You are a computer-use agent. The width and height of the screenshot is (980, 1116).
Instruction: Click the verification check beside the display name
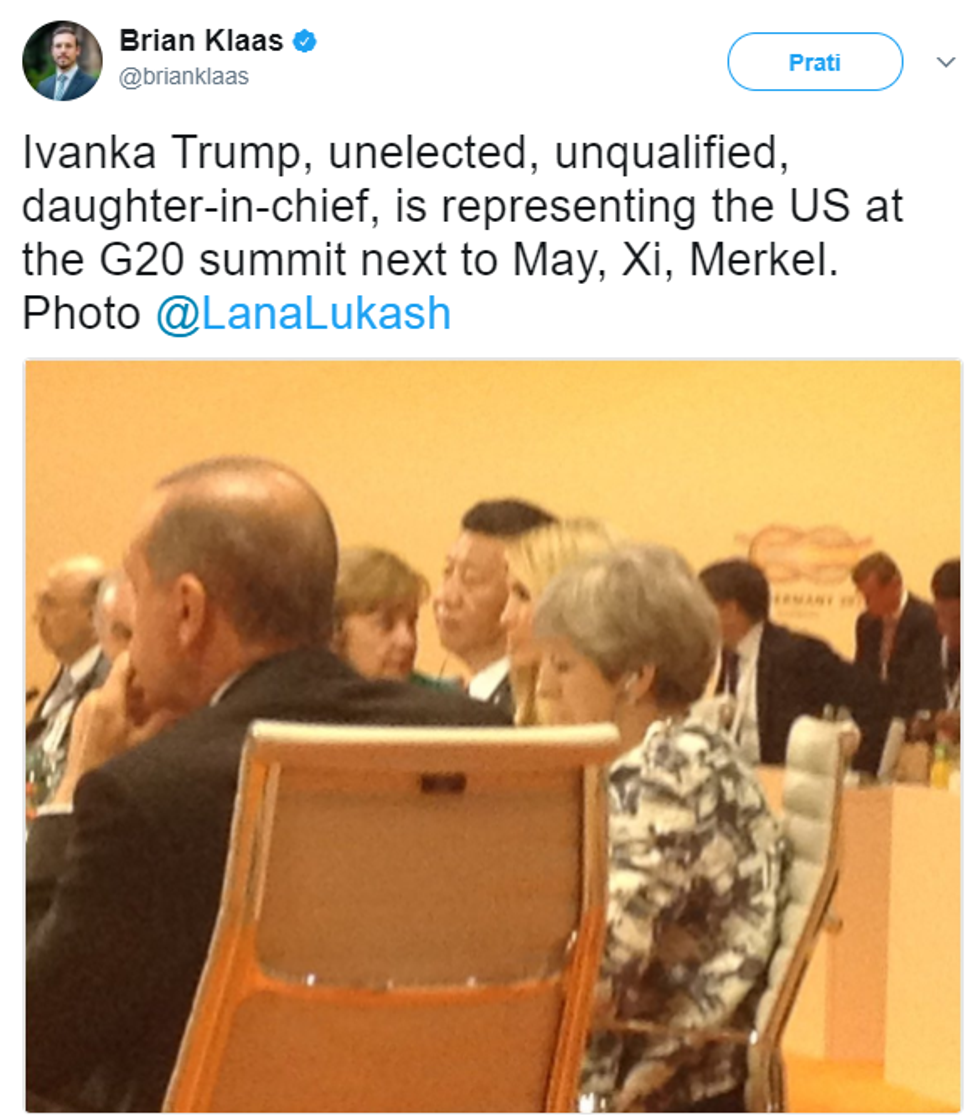point(306,41)
